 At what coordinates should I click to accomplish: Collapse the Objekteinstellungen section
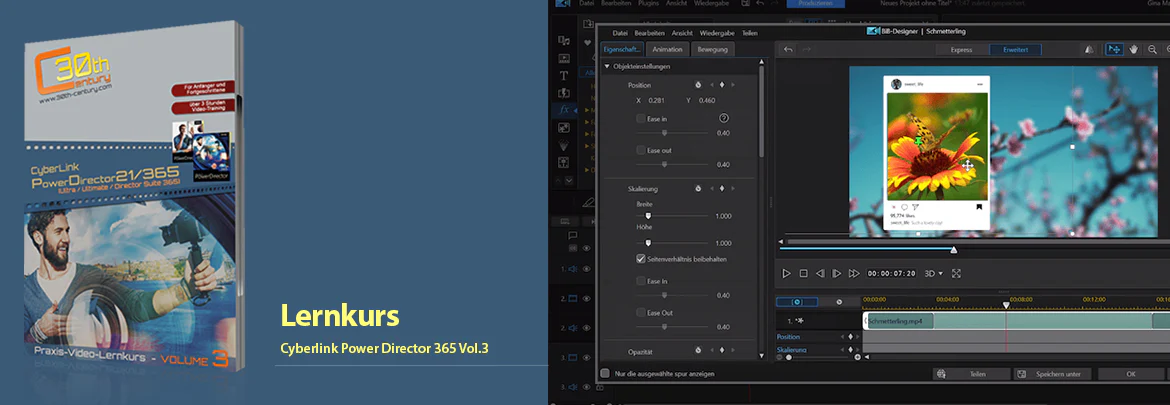coord(607,66)
